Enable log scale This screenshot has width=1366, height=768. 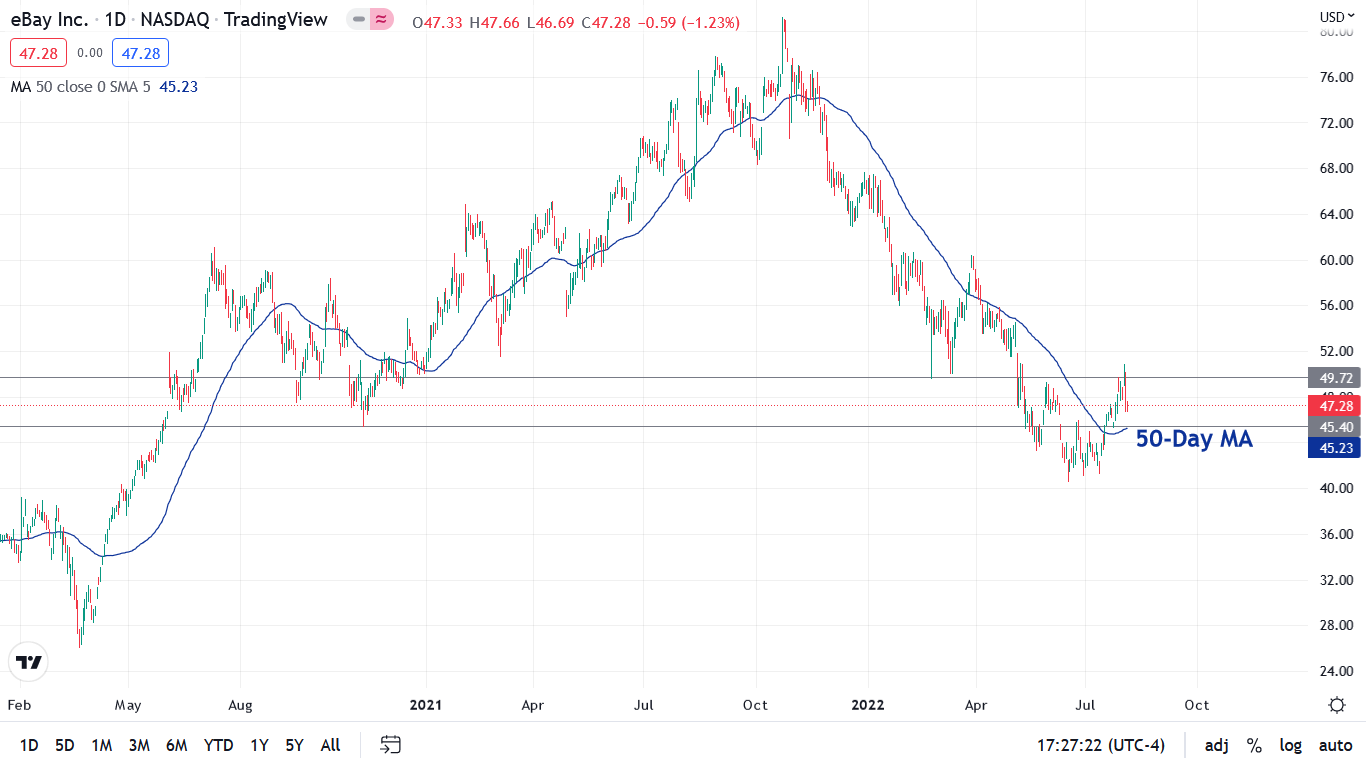pos(1291,745)
